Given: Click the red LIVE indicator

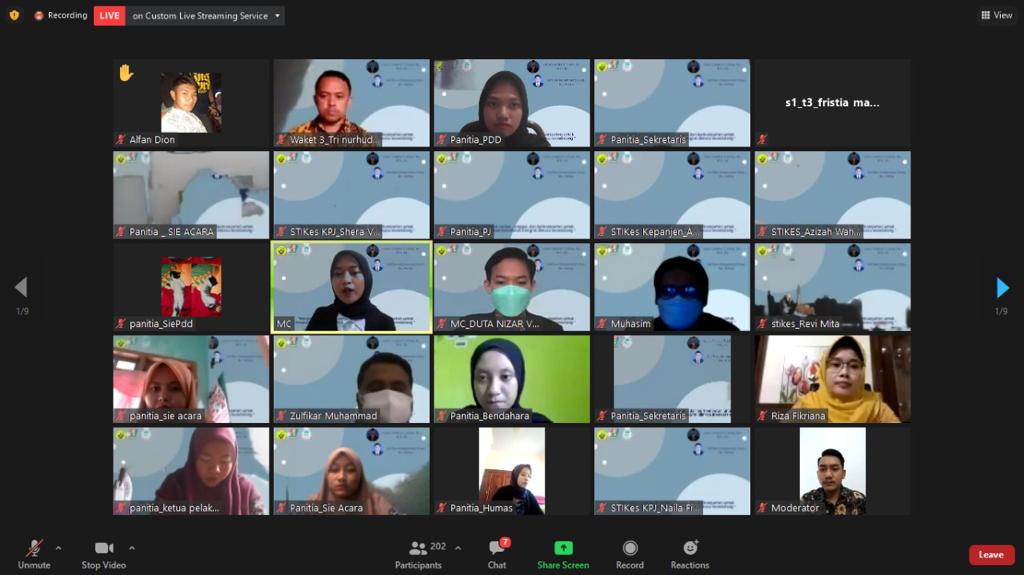Looking at the screenshot, I should 110,16.
